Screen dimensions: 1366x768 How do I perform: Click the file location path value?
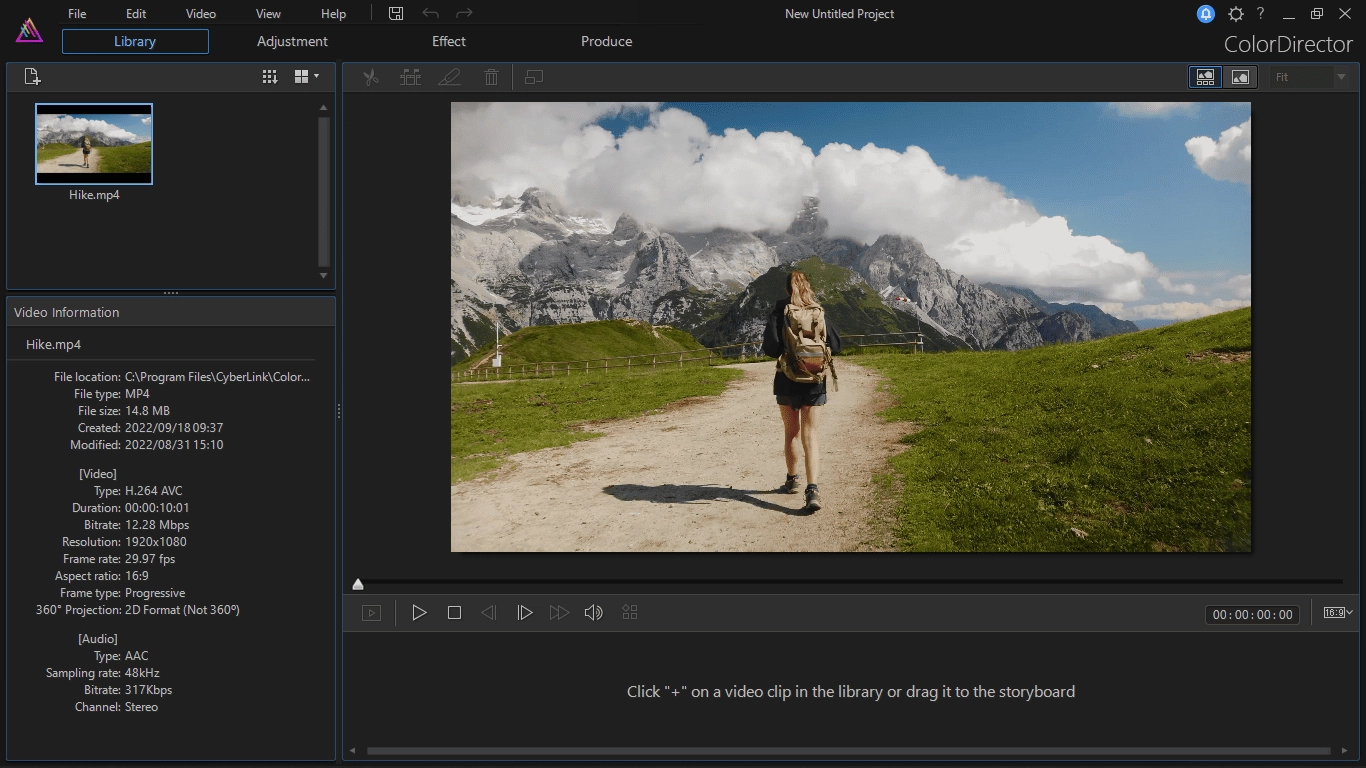[217, 377]
